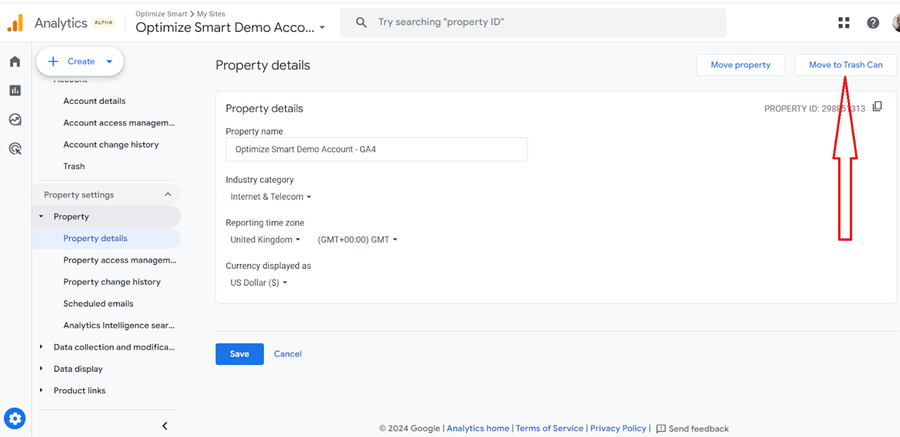The height and width of the screenshot is (437, 900).
Task: Click the Save button
Action: pos(239,354)
